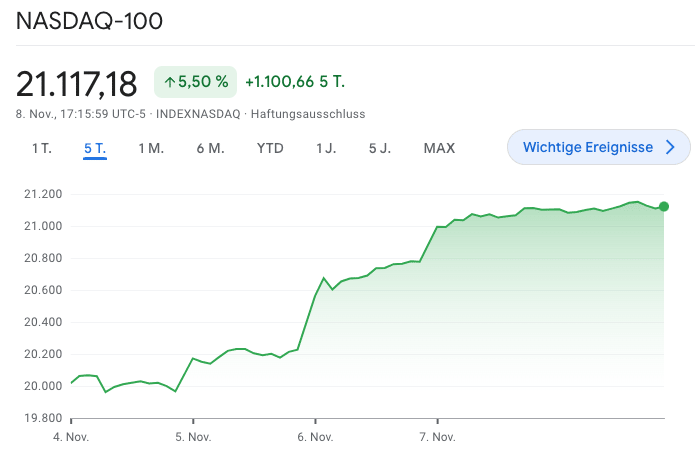The width and height of the screenshot is (695, 455).
Task: Show the YTD chart range
Action: 270,148
